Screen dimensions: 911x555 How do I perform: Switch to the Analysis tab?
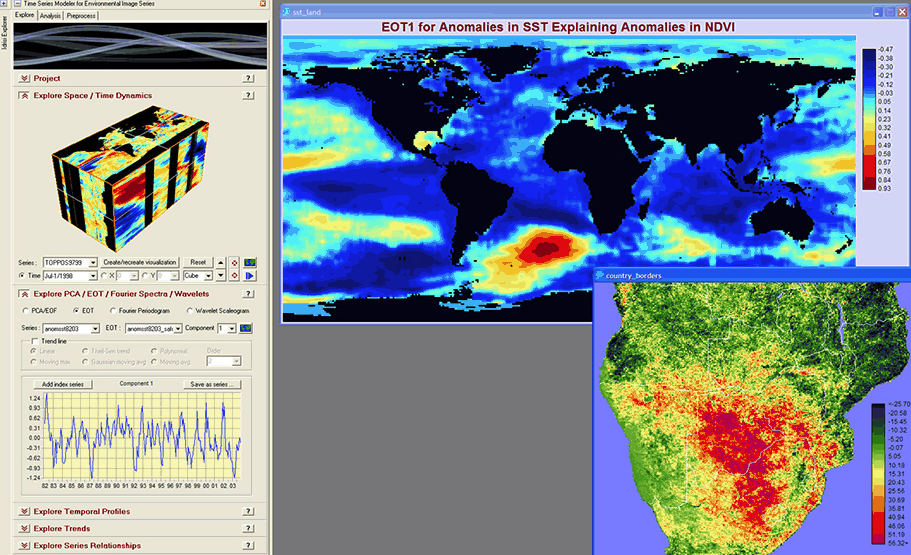pyautogui.click(x=51, y=16)
